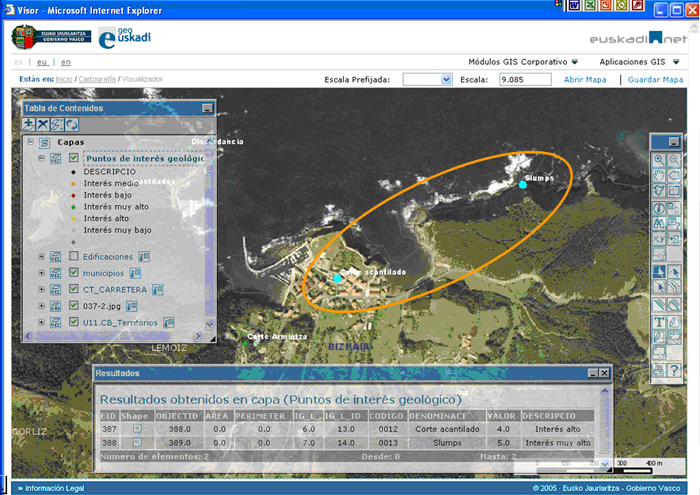Screen dimensions: 700x495
Task: Select the pan hand tool
Action: (659, 176)
